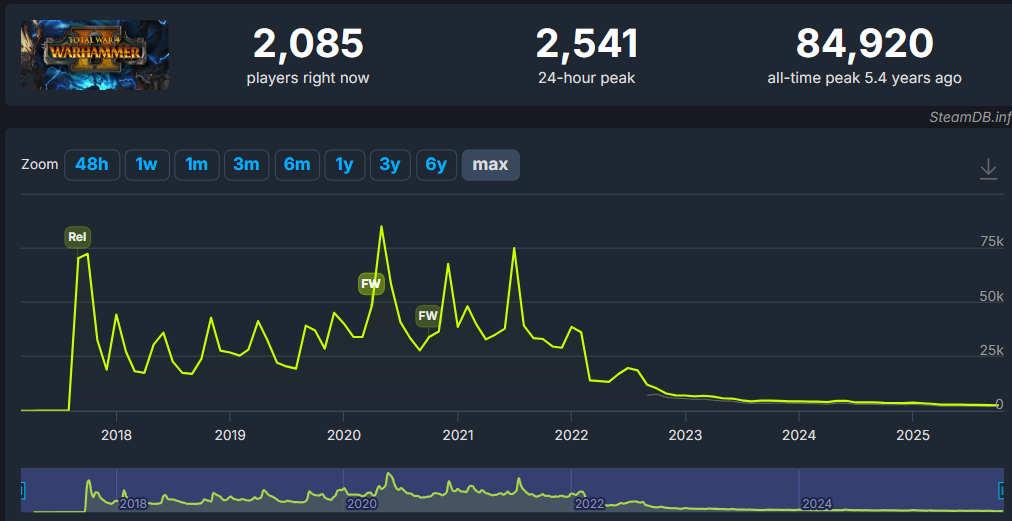The image size is (1012, 521).
Task: Click the 2018 label in the navigator strip
Action: pos(133,504)
